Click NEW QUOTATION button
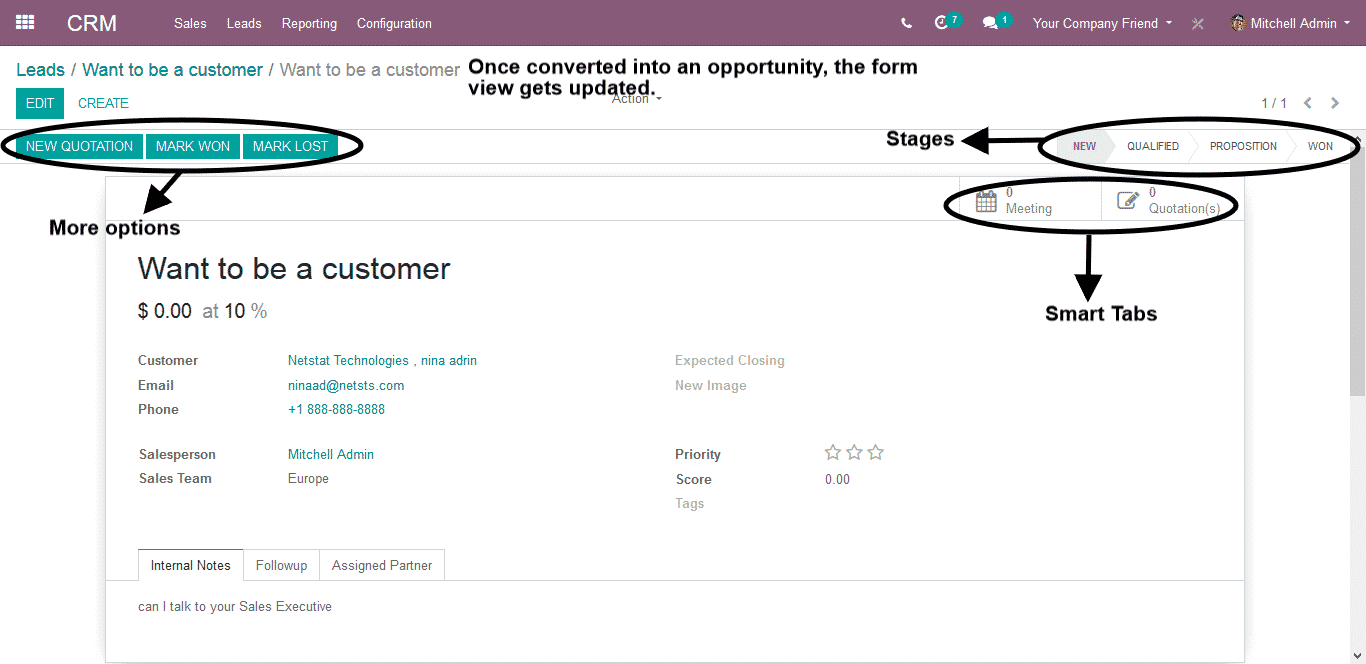This screenshot has width=1366, height=664. pyautogui.click(x=80, y=146)
